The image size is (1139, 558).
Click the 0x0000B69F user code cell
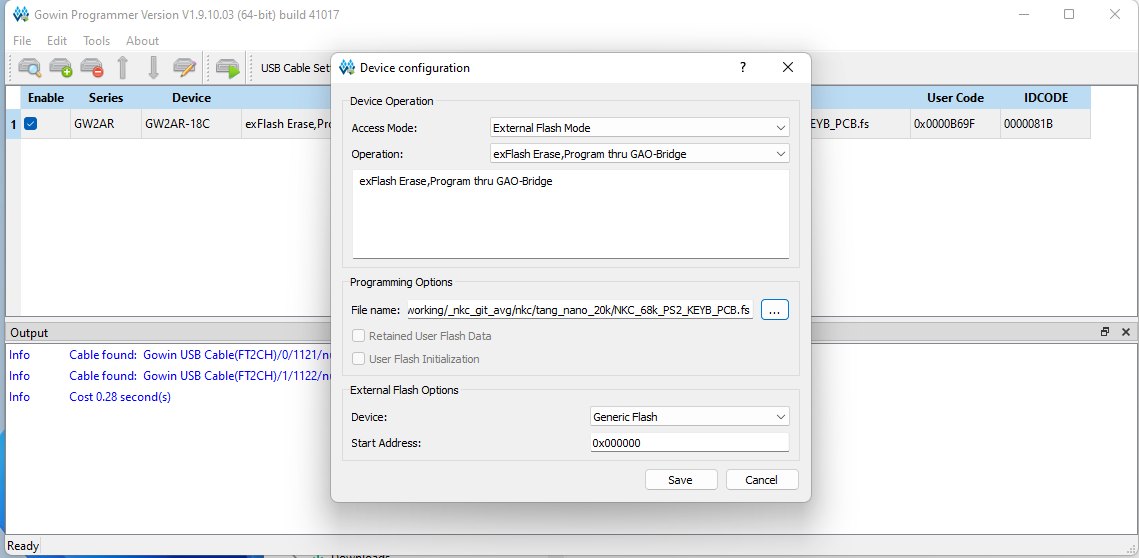pos(955,124)
